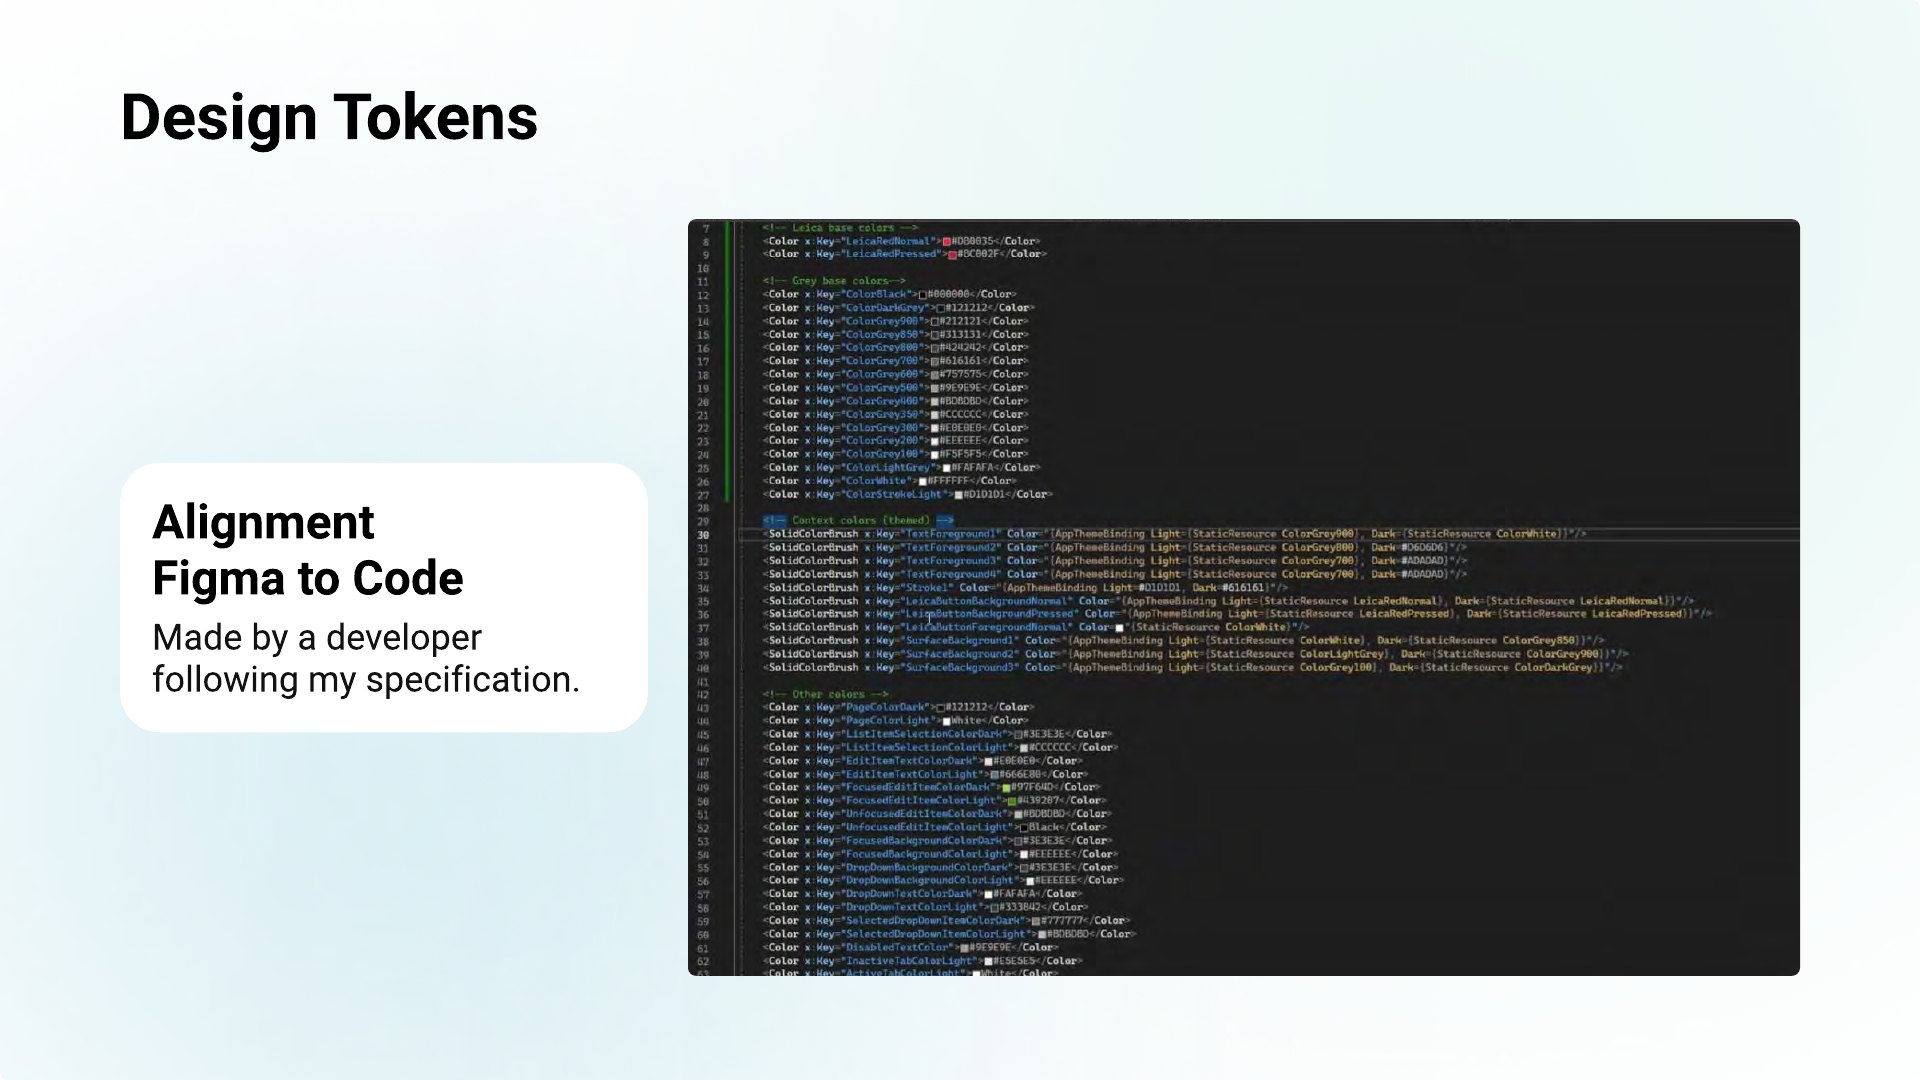Click "Made by a developer following my specification."

coord(366,658)
